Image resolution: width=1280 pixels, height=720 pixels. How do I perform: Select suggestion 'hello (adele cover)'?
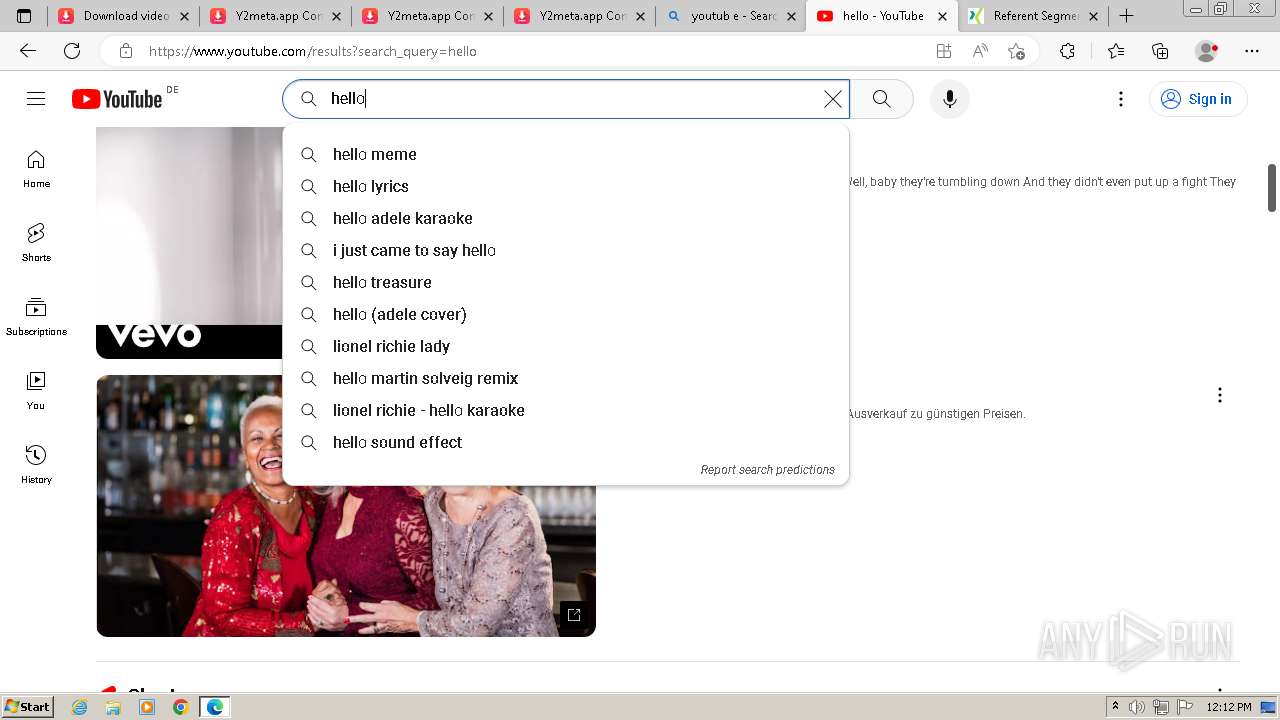click(566, 314)
